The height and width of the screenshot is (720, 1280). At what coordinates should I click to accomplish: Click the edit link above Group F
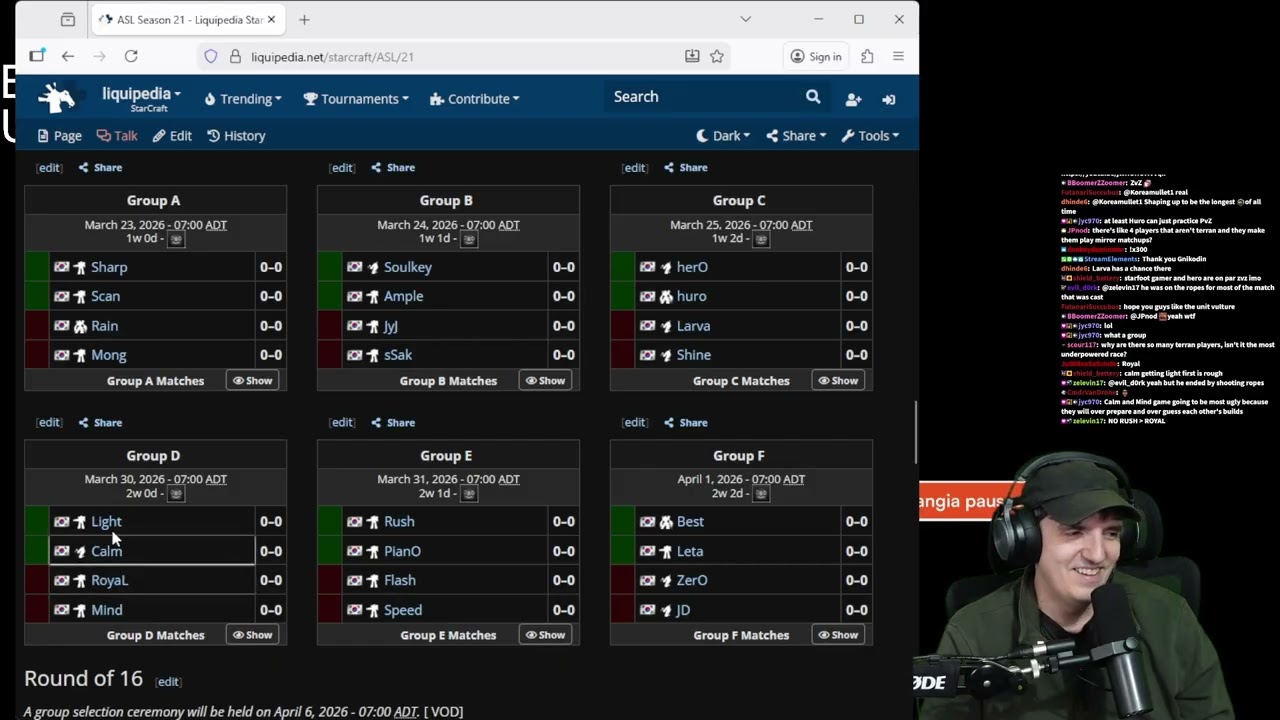[635, 423]
